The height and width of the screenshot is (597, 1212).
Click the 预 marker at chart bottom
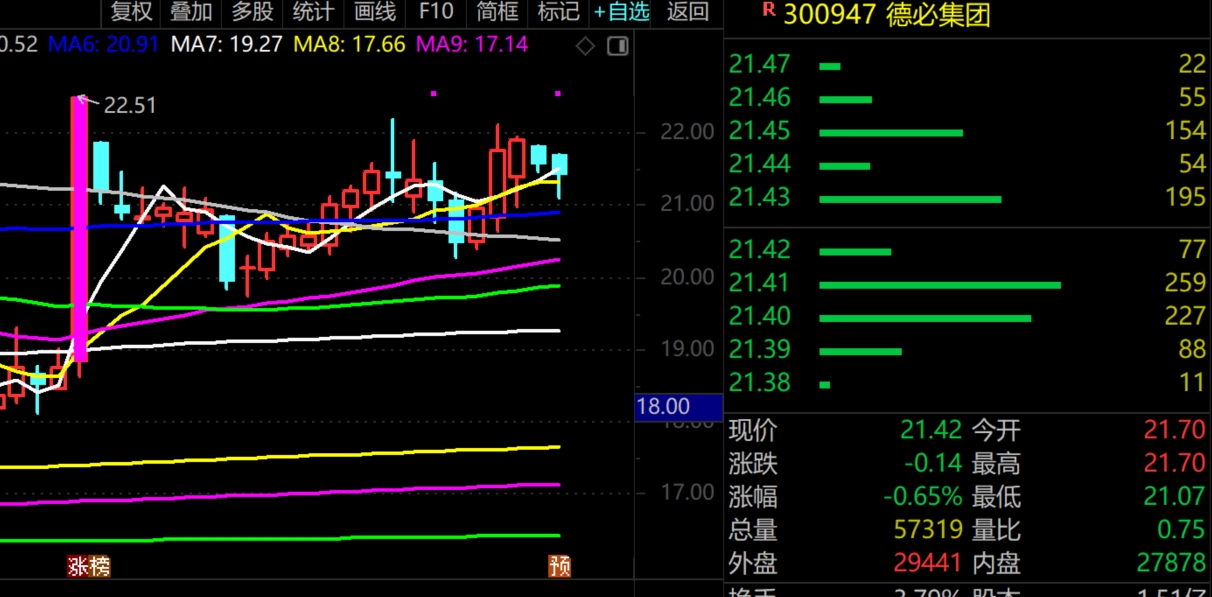click(559, 567)
